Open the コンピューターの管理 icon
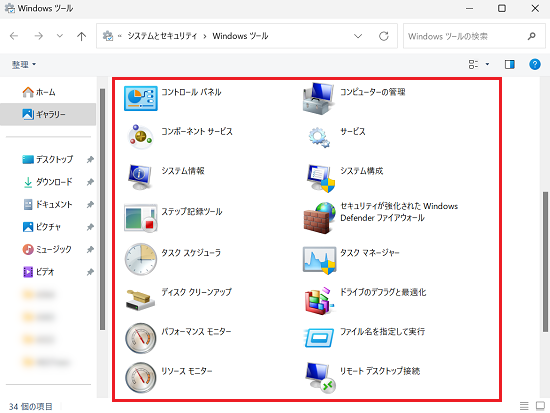This screenshot has width=550, height=413. click(x=318, y=99)
